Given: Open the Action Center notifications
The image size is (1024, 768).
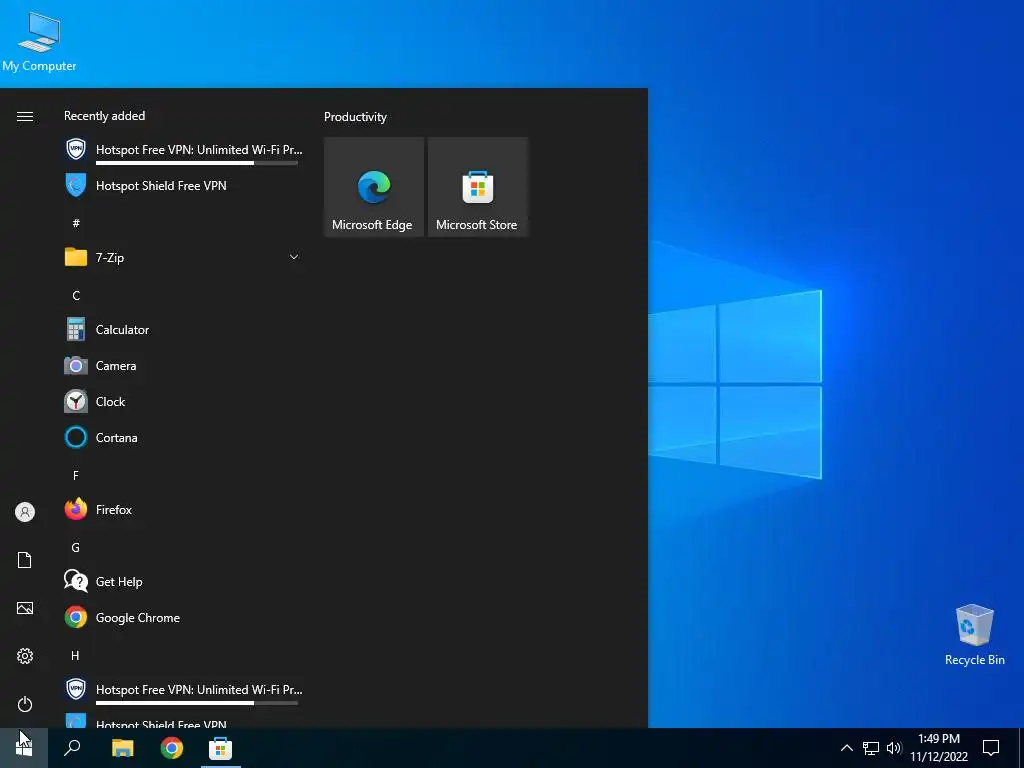Looking at the screenshot, I should pyautogui.click(x=991, y=748).
